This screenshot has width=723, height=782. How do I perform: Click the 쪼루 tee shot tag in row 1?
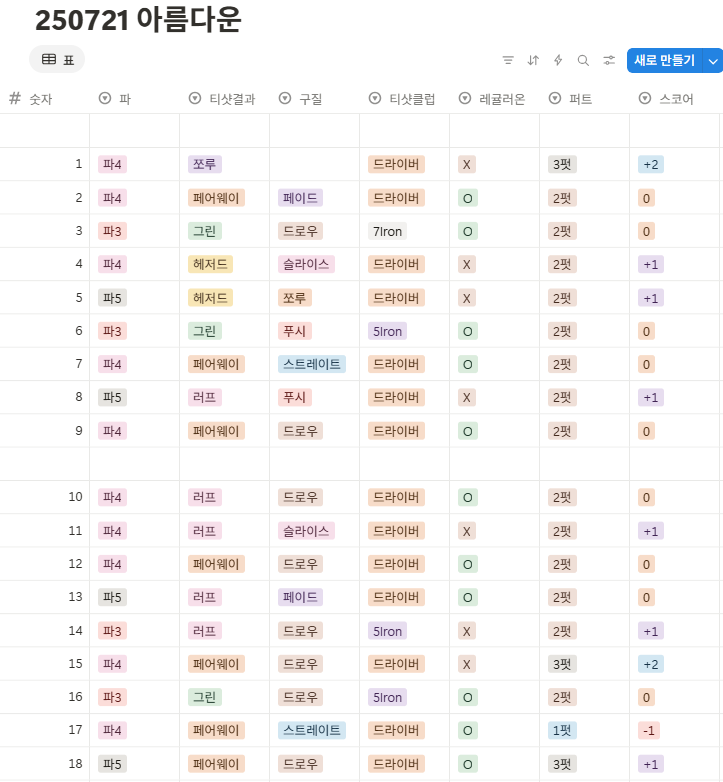[204, 164]
